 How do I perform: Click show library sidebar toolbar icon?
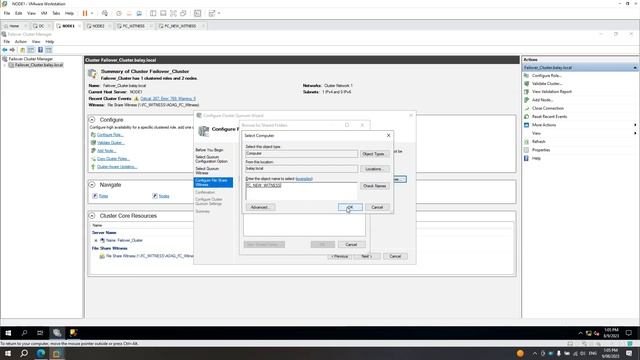pos(153,13)
